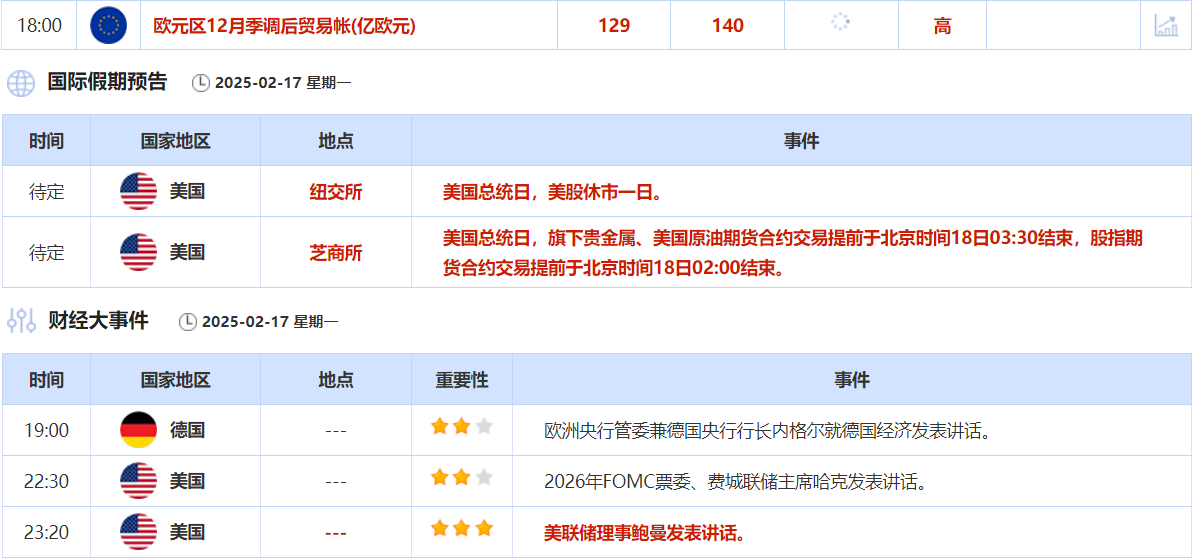The image size is (1194, 558).
Task: Click the globe icon beside 国际假期预告
Action: click(x=21, y=83)
